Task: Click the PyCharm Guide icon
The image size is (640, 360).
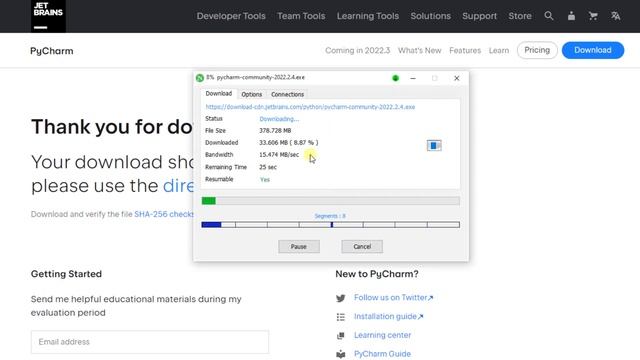Action: click(340, 354)
